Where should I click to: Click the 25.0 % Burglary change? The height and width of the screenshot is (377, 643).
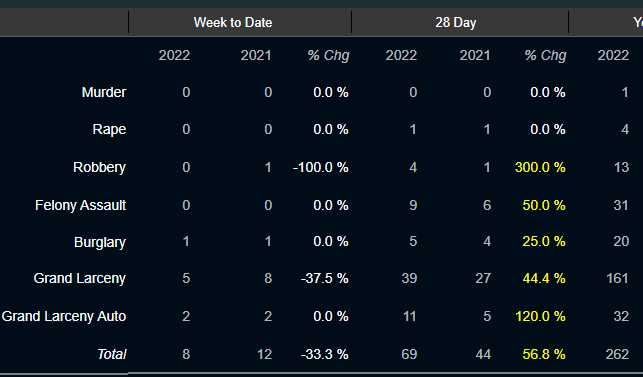click(x=544, y=241)
